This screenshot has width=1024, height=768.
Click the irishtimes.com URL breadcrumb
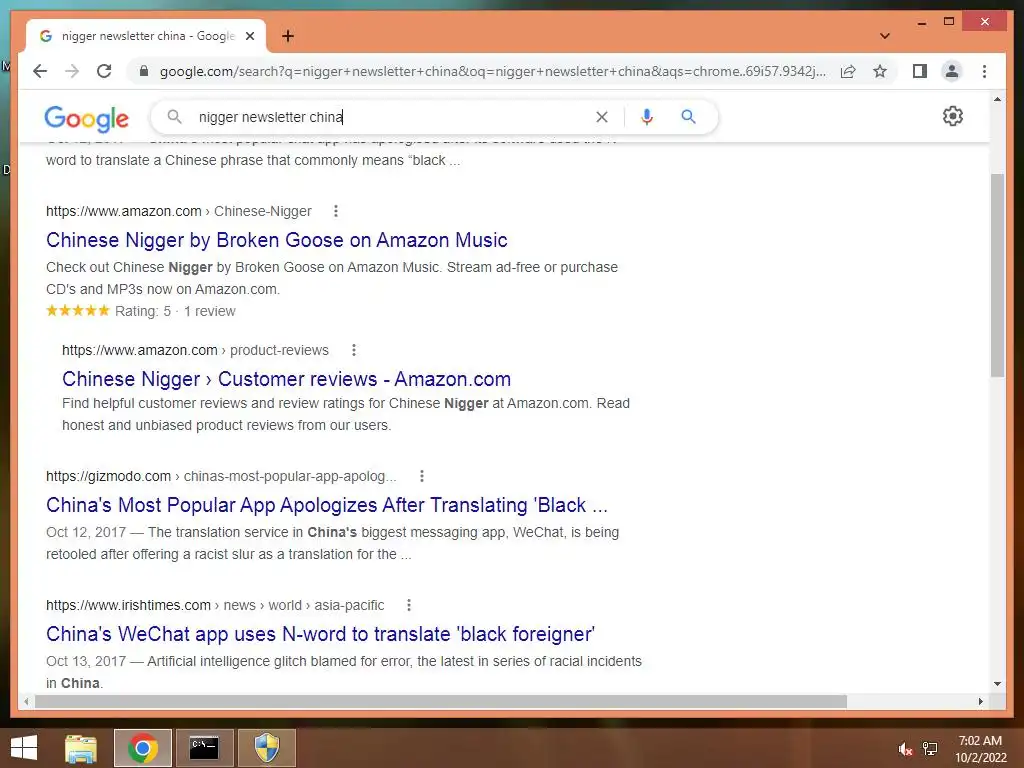[x=215, y=605]
